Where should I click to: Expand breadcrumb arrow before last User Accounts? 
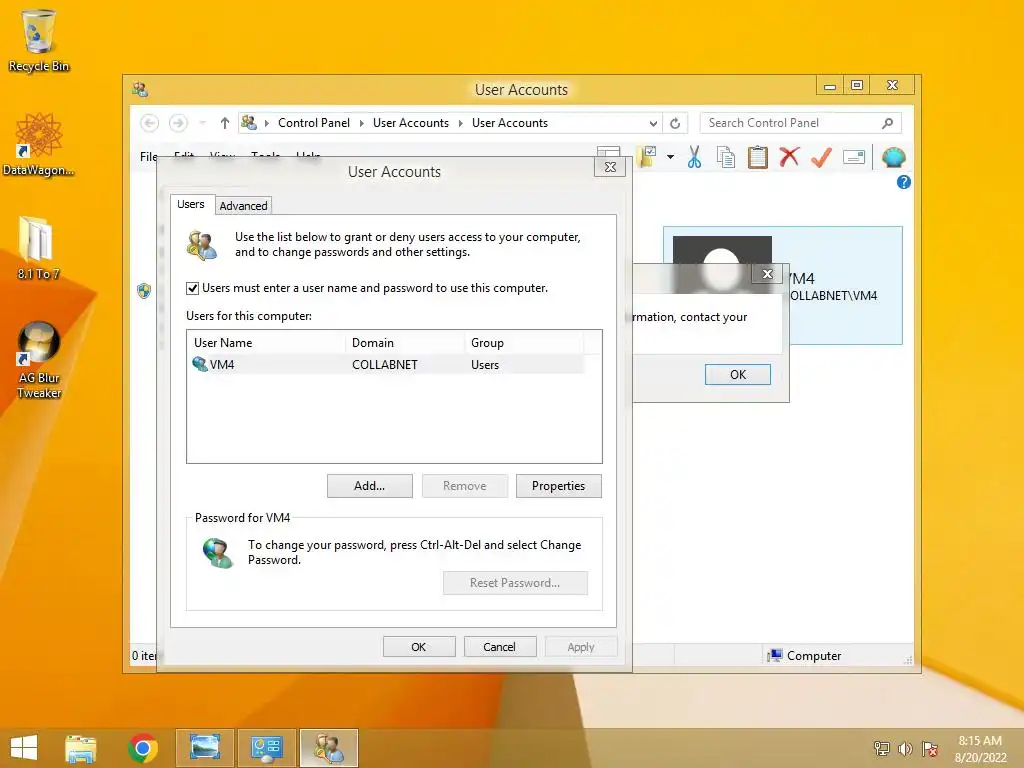click(460, 123)
